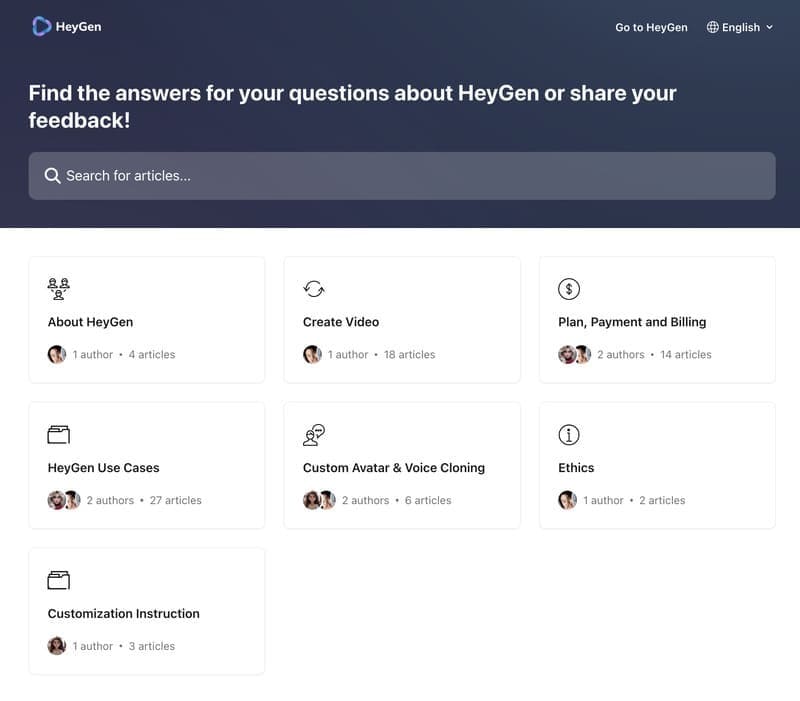Click the HeyGen brand name text

tap(78, 27)
